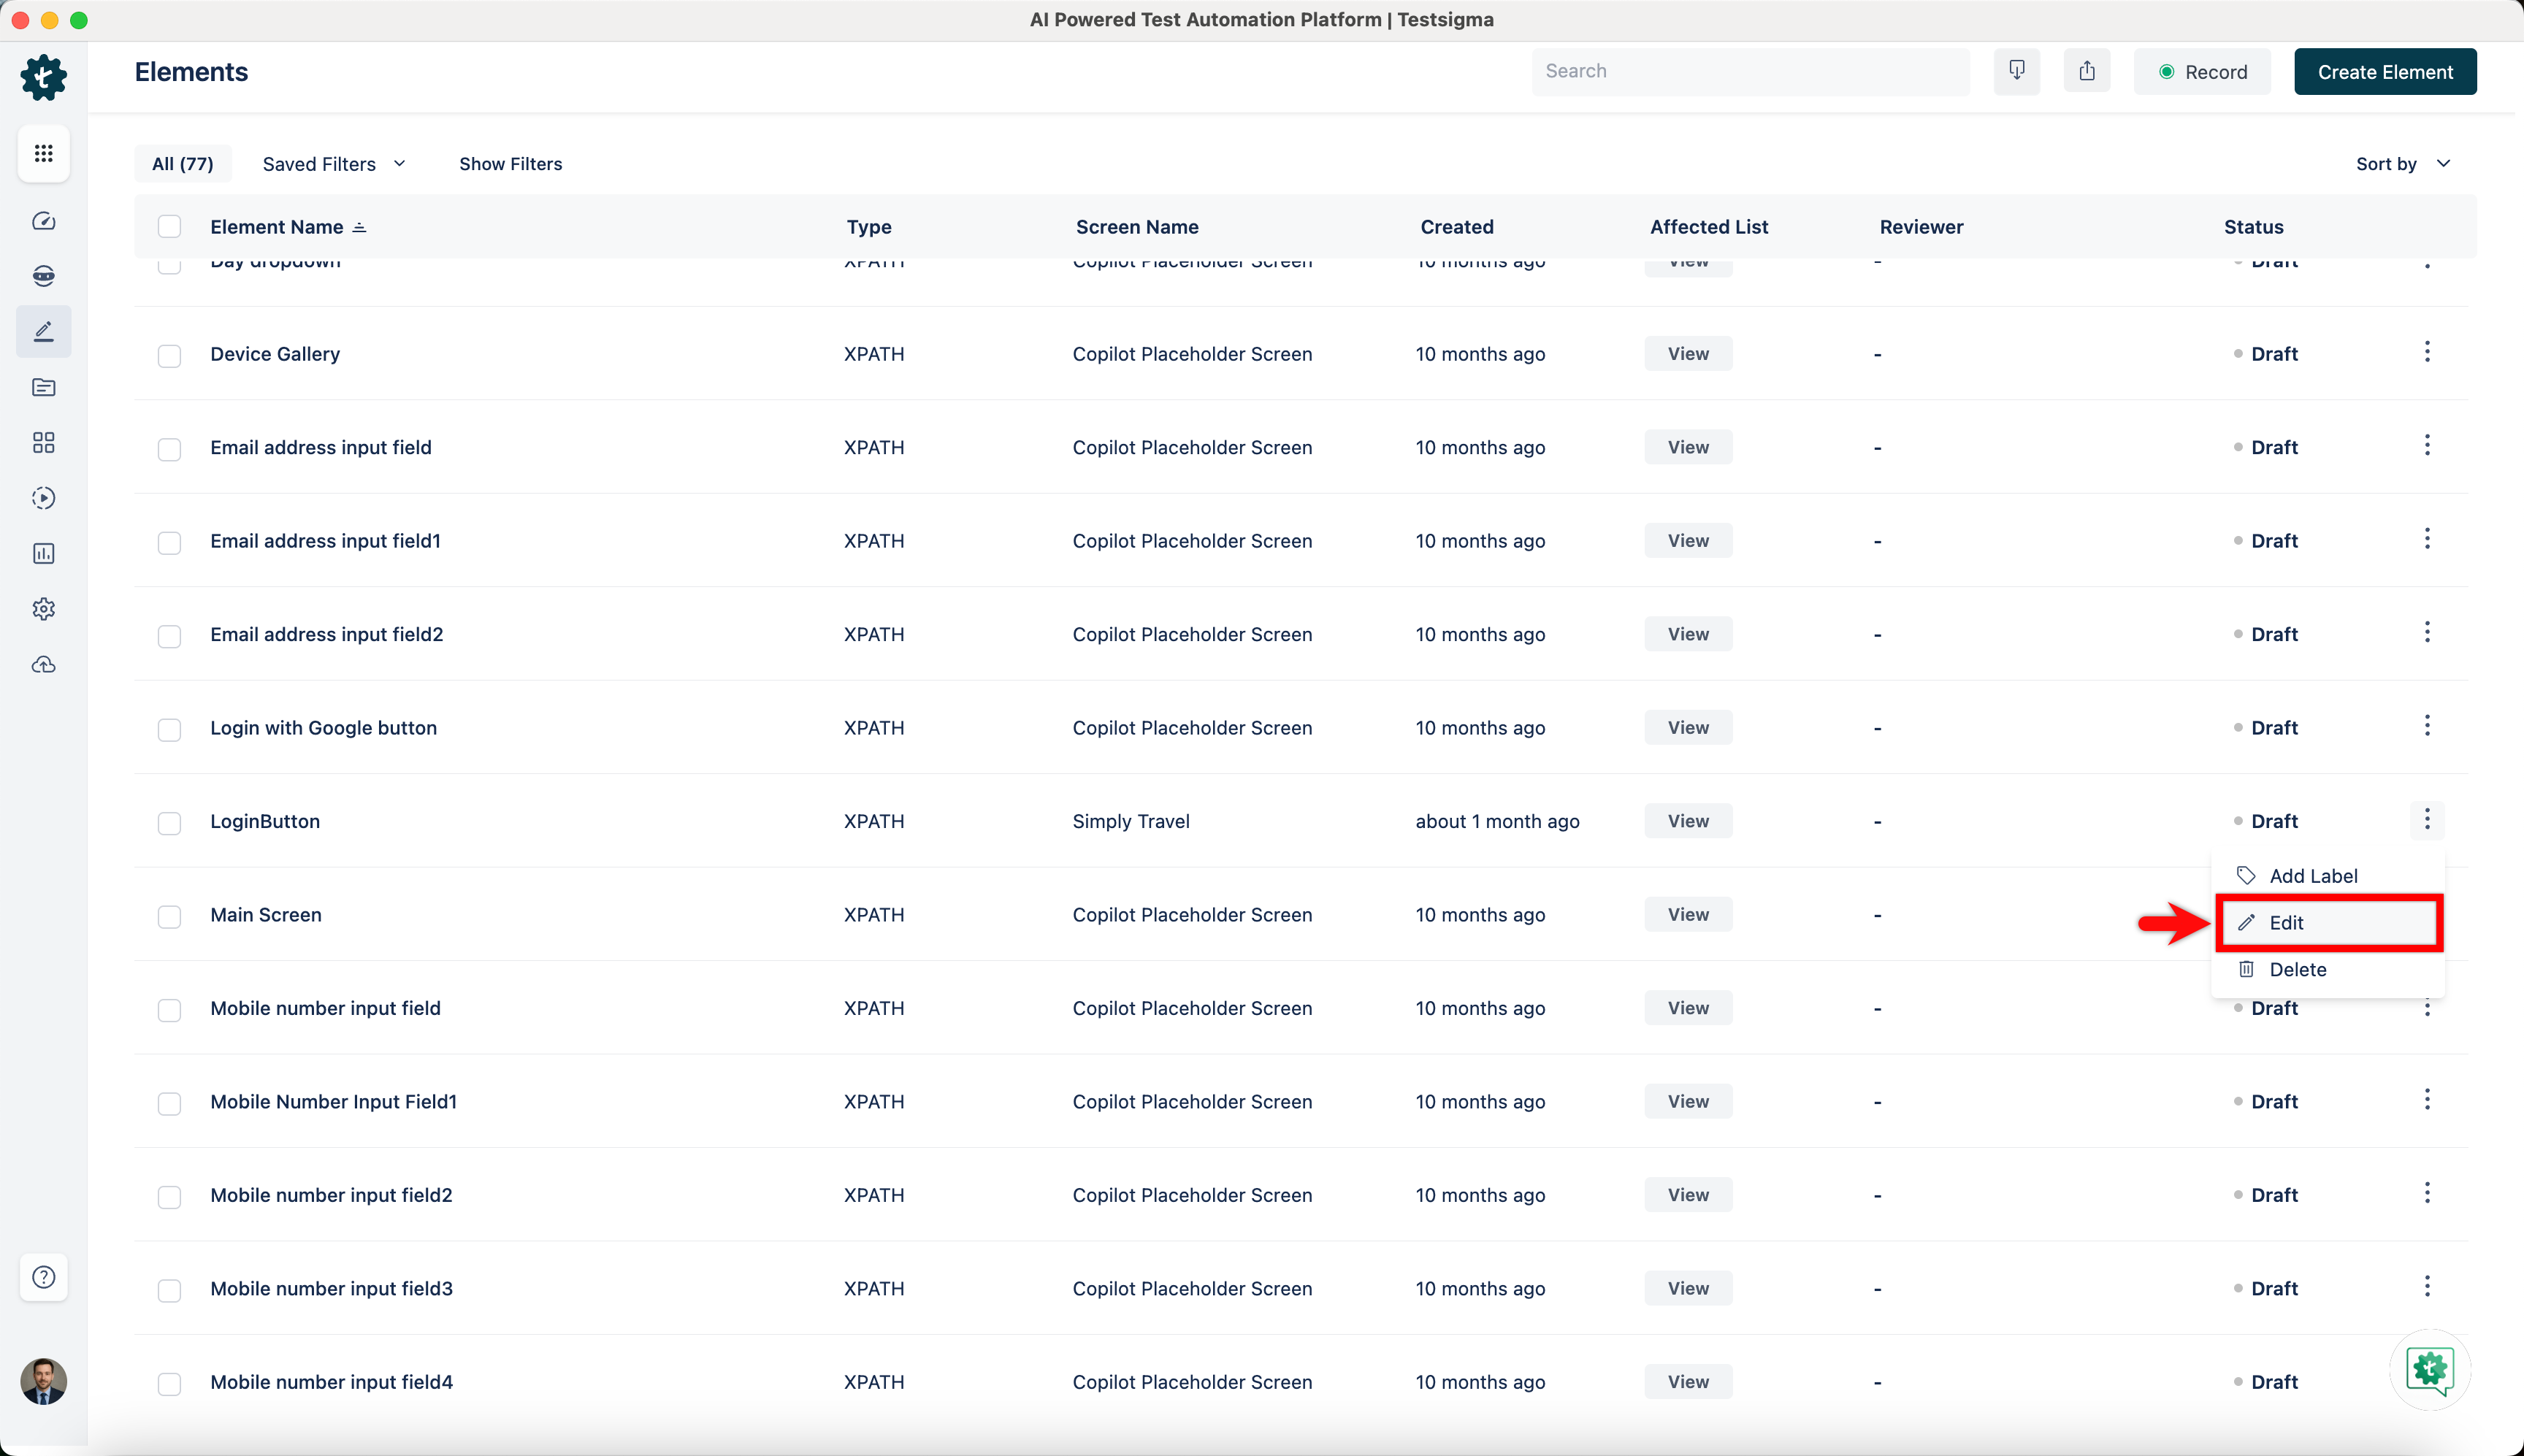Open the dashboard gauge icon in sidebar
2524x1456 pixels.
(43, 221)
